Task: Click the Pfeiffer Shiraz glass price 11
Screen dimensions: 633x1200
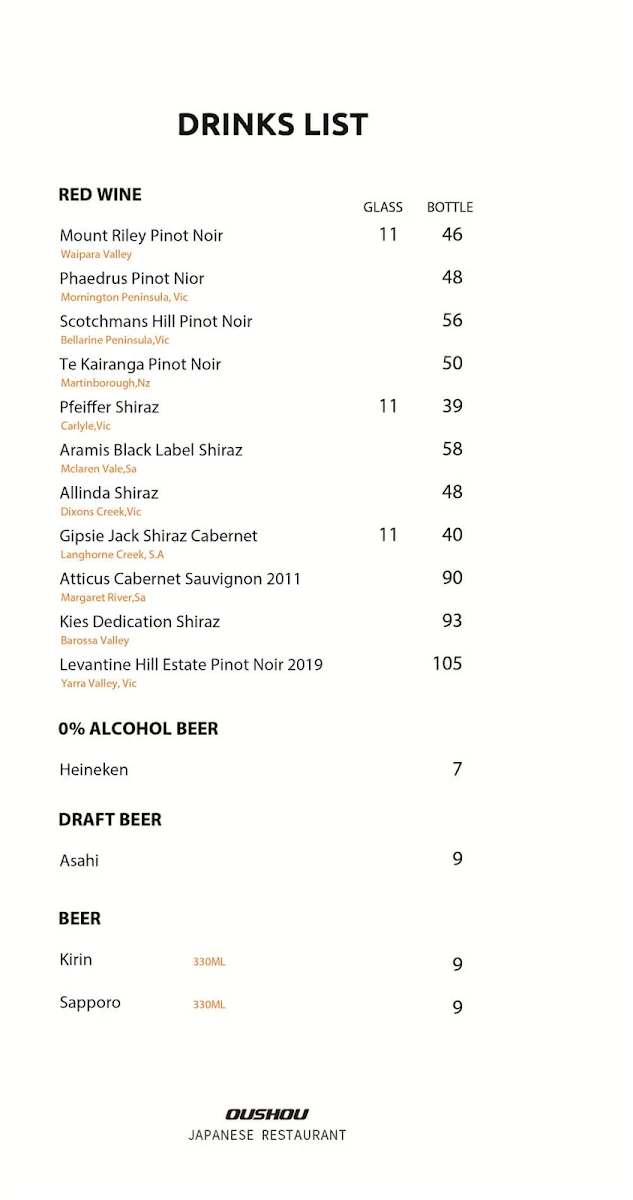Action: click(x=388, y=406)
